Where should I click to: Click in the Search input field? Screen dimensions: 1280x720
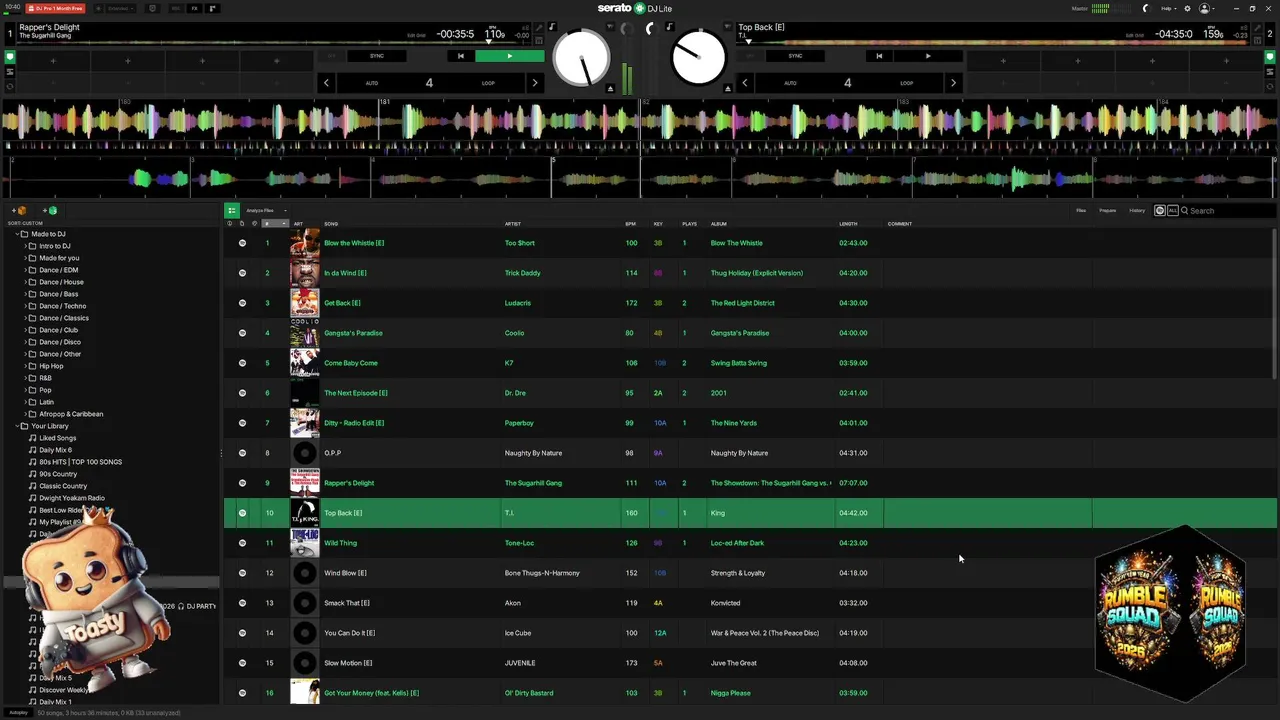tap(1230, 211)
